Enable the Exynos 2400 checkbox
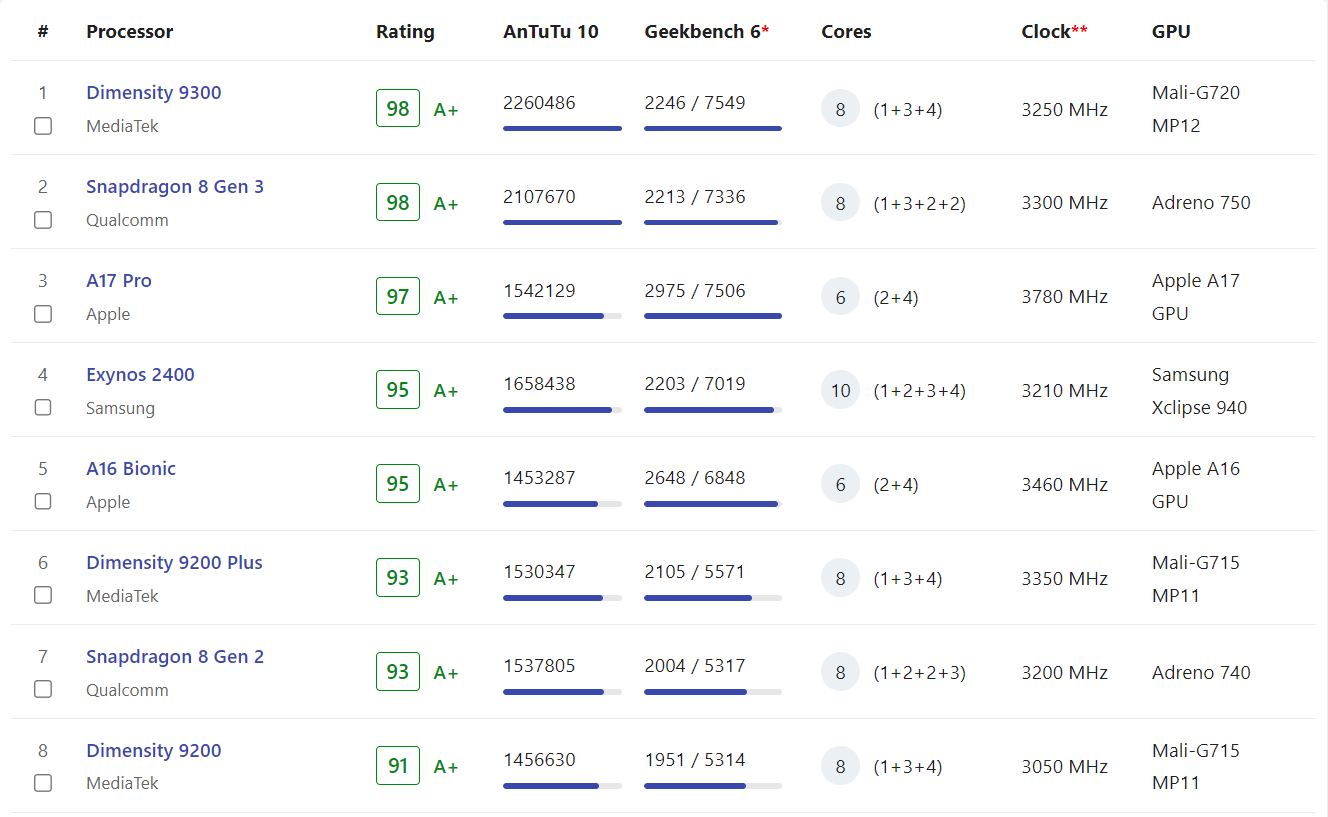 point(43,408)
